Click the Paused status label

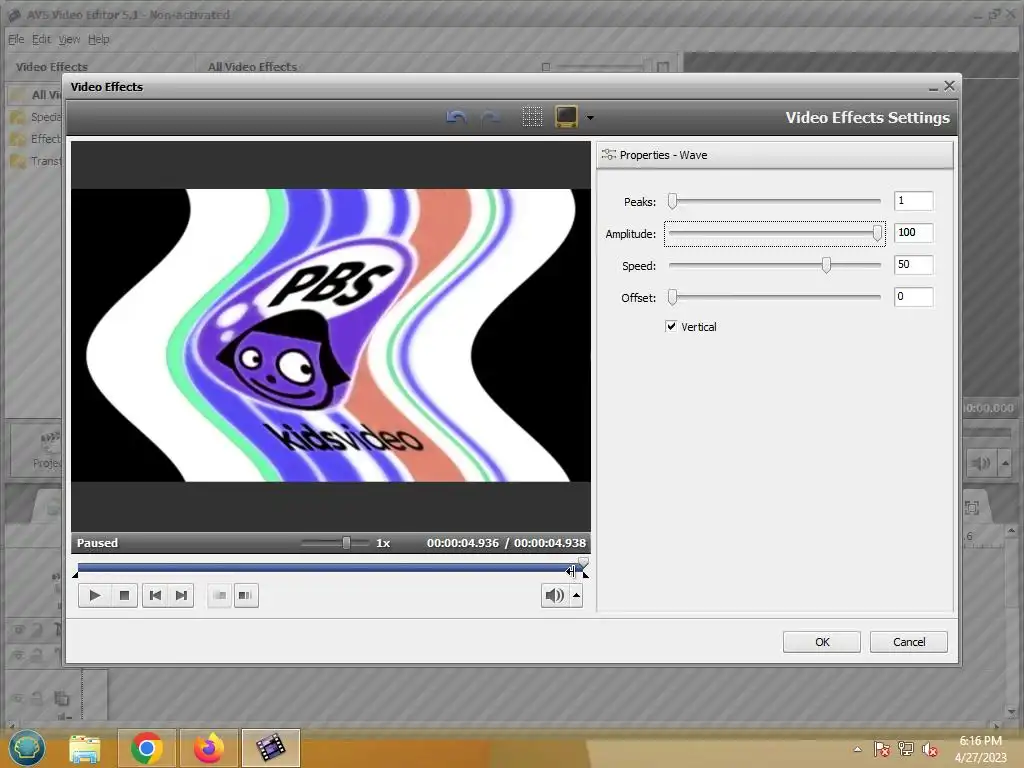[x=97, y=543]
